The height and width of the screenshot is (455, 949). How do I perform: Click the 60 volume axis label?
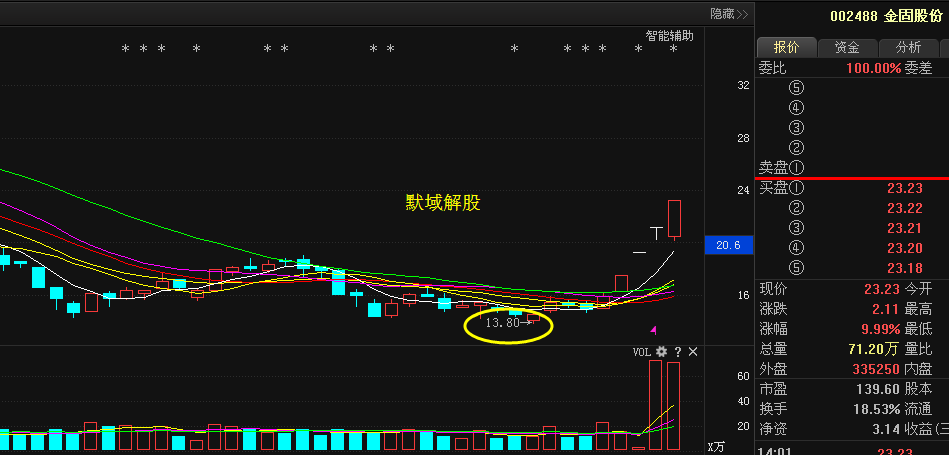pyautogui.click(x=743, y=376)
